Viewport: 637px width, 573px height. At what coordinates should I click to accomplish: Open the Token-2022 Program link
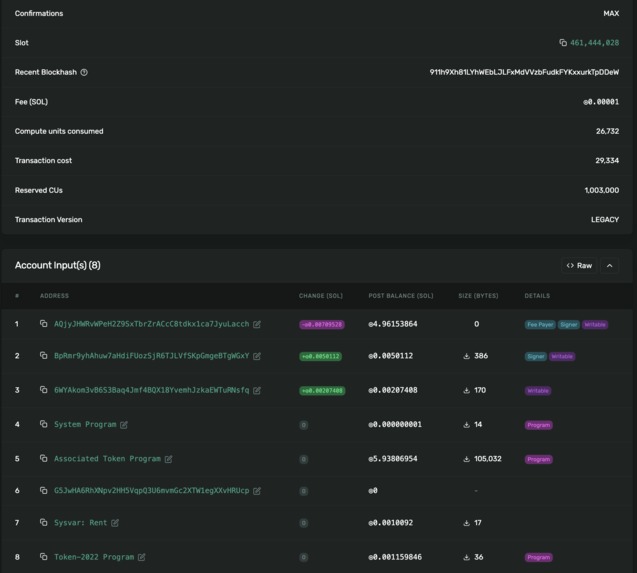(x=94, y=557)
